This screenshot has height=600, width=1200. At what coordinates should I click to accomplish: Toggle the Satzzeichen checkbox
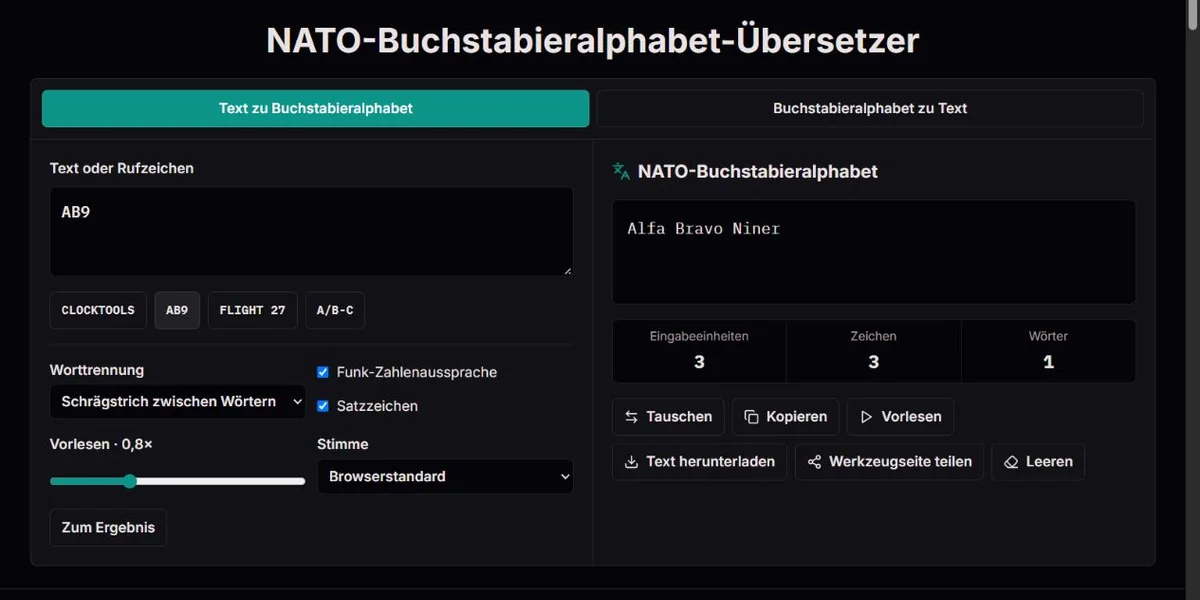[323, 406]
